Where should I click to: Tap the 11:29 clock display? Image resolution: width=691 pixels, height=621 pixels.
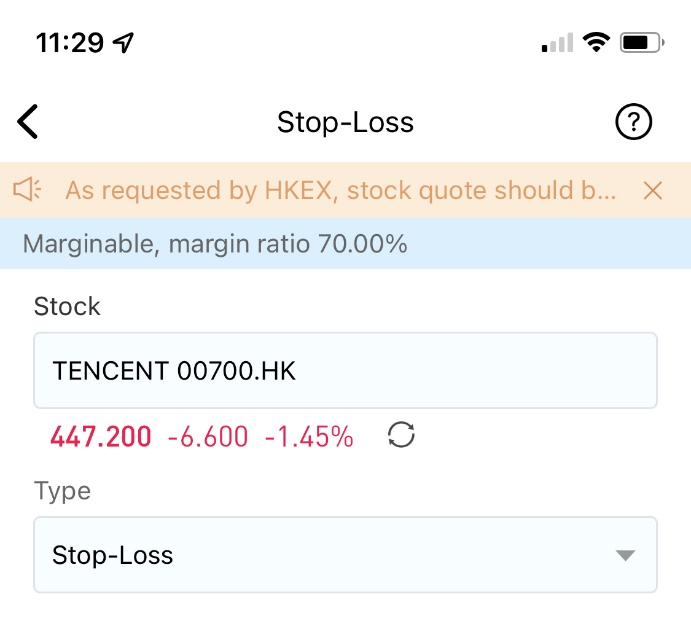pyautogui.click(x=70, y=43)
